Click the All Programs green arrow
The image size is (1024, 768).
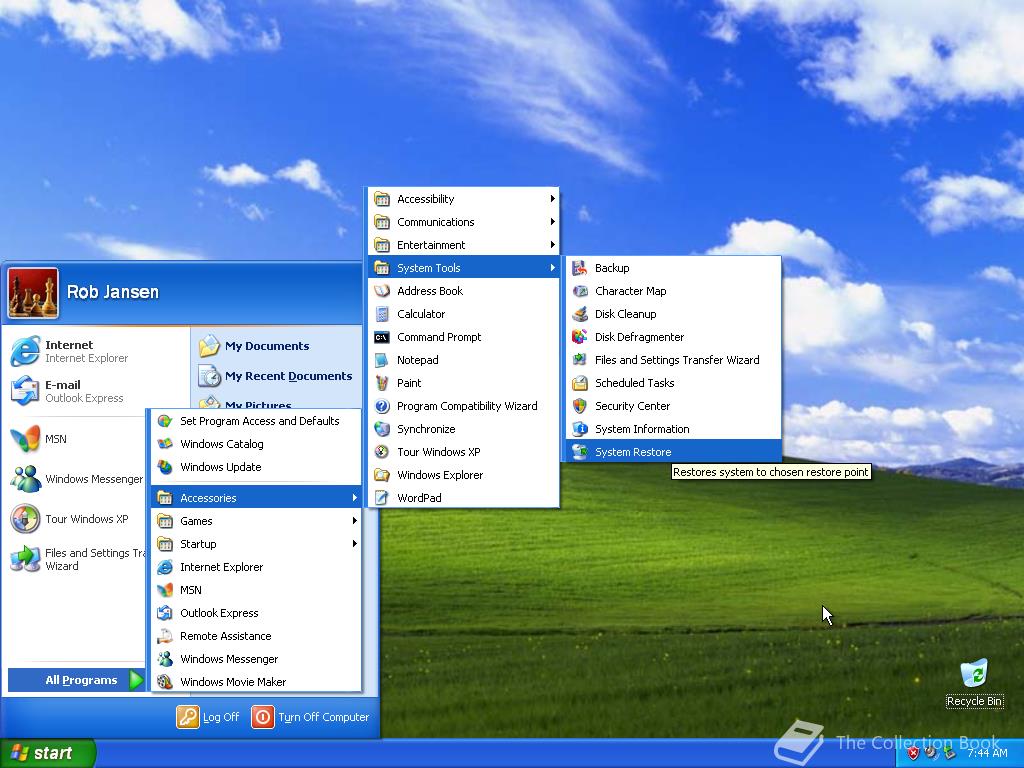coord(136,680)
